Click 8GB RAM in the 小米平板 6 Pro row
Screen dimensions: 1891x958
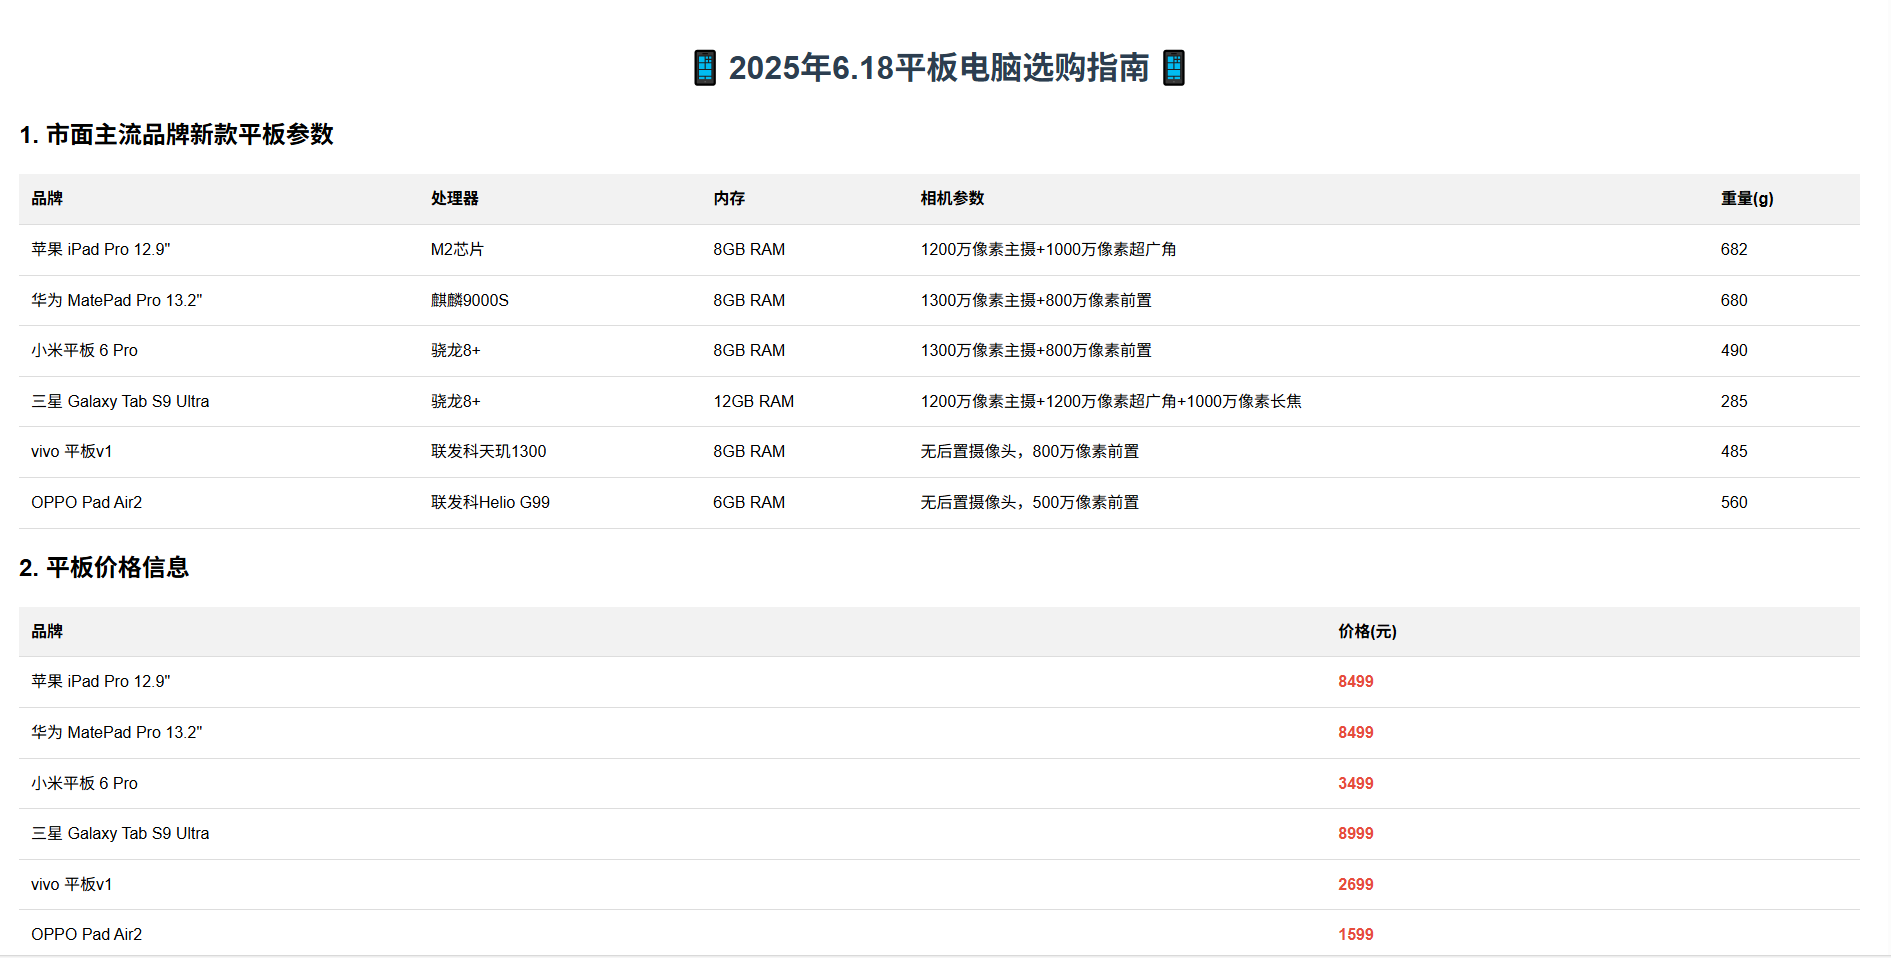pos(749,350)
